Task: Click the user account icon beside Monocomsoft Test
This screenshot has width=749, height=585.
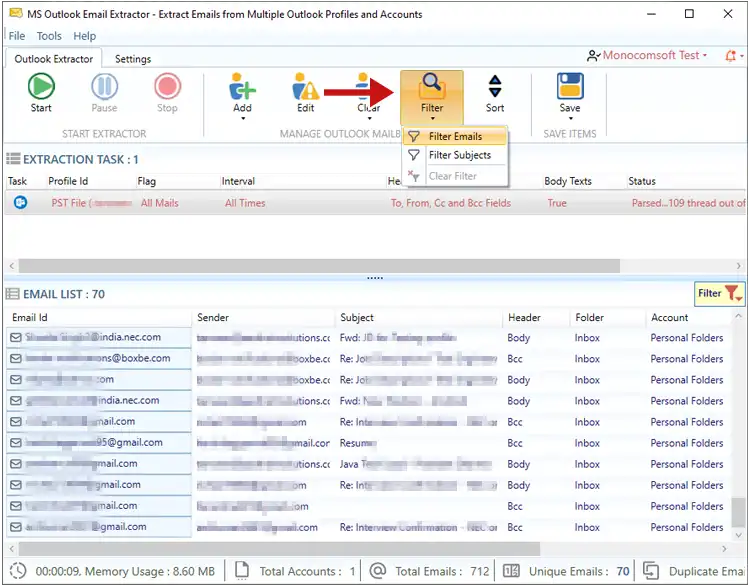Action: coord(593,56)
